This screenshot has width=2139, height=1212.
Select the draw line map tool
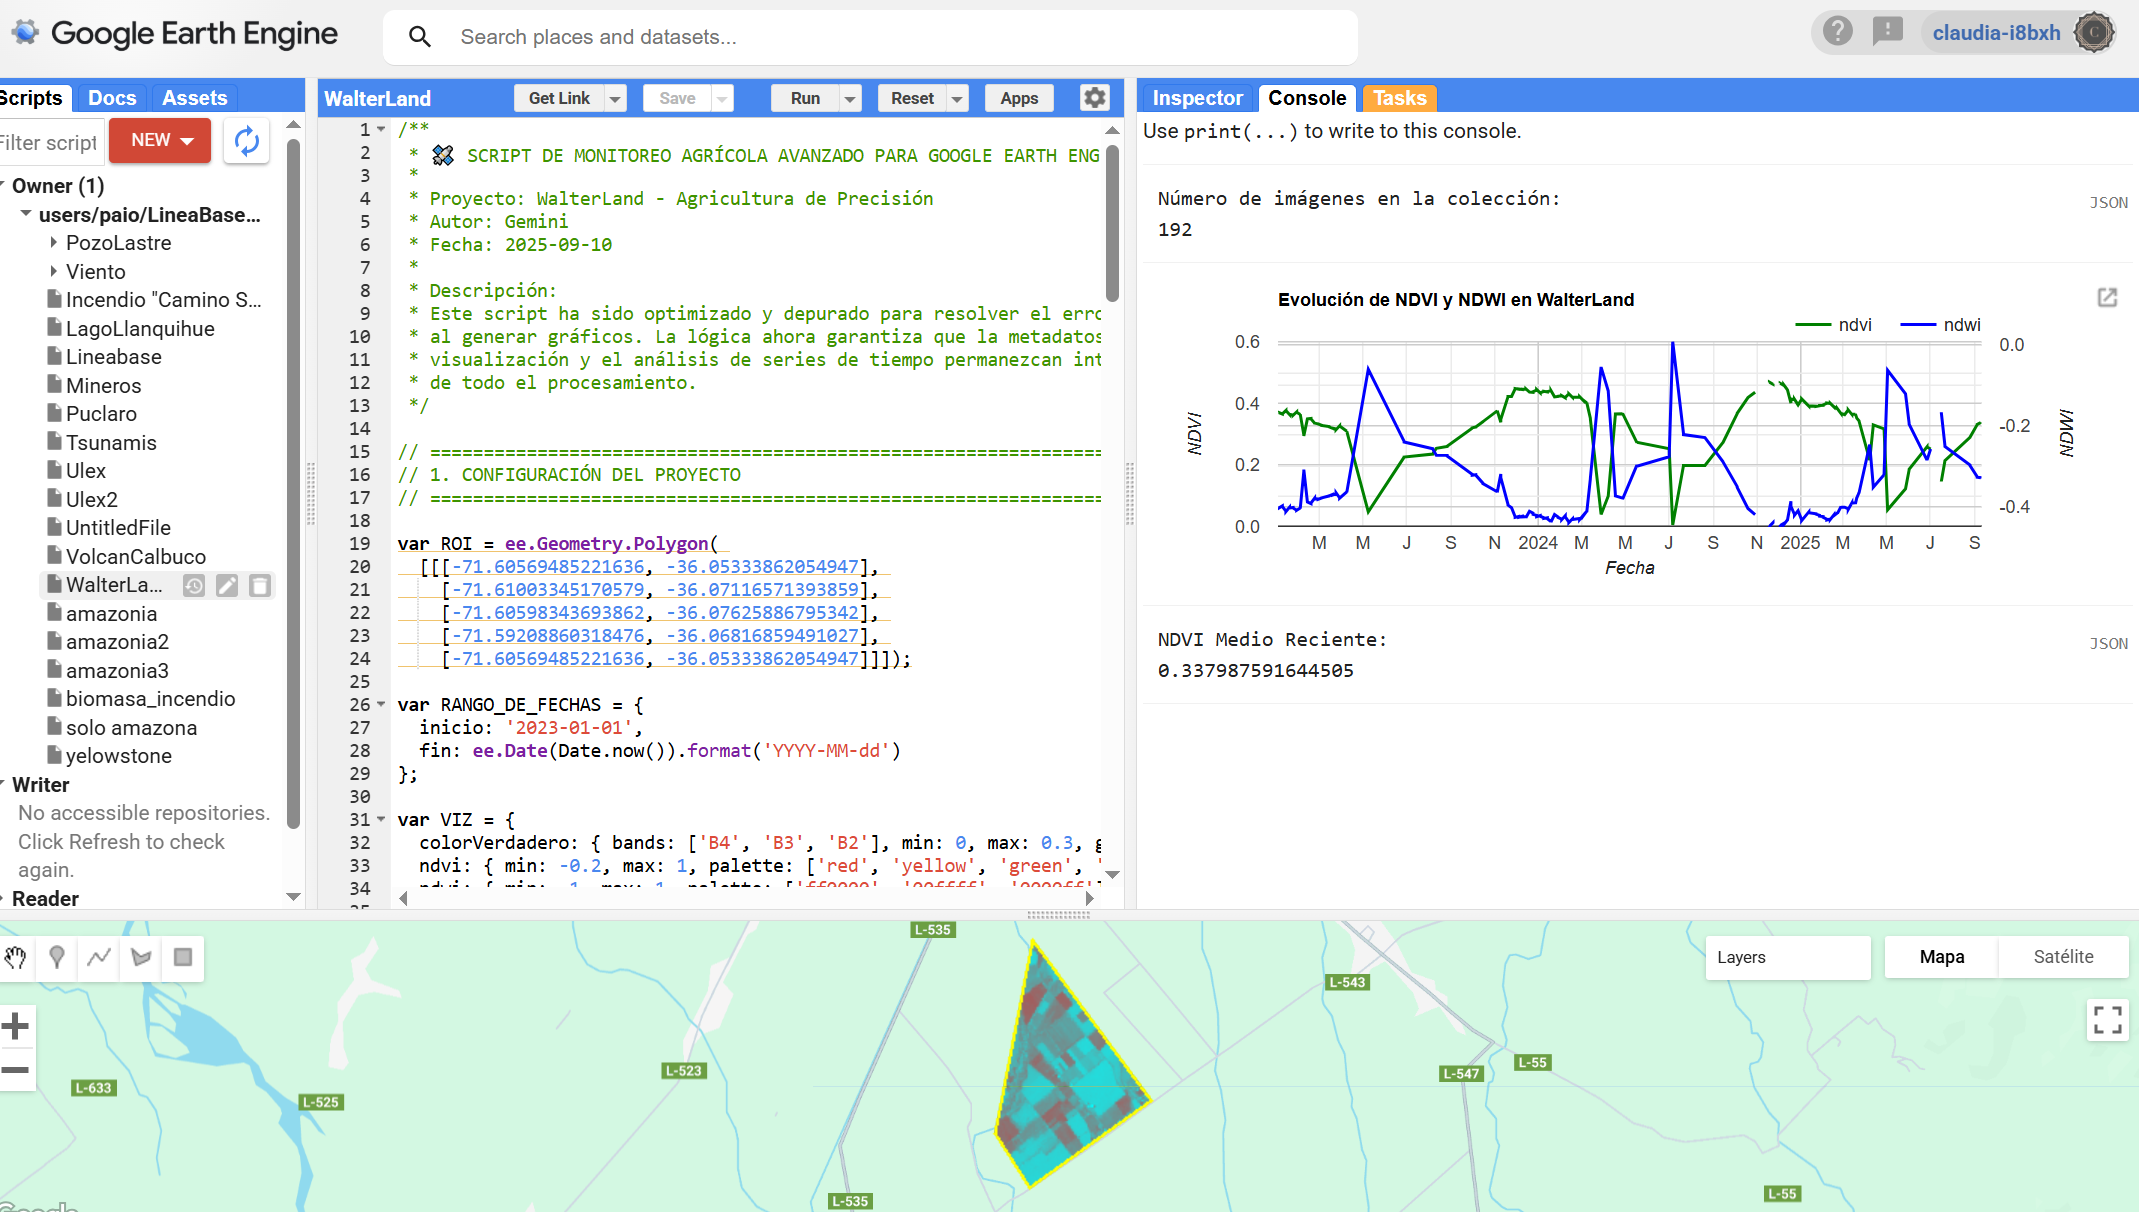99,957
